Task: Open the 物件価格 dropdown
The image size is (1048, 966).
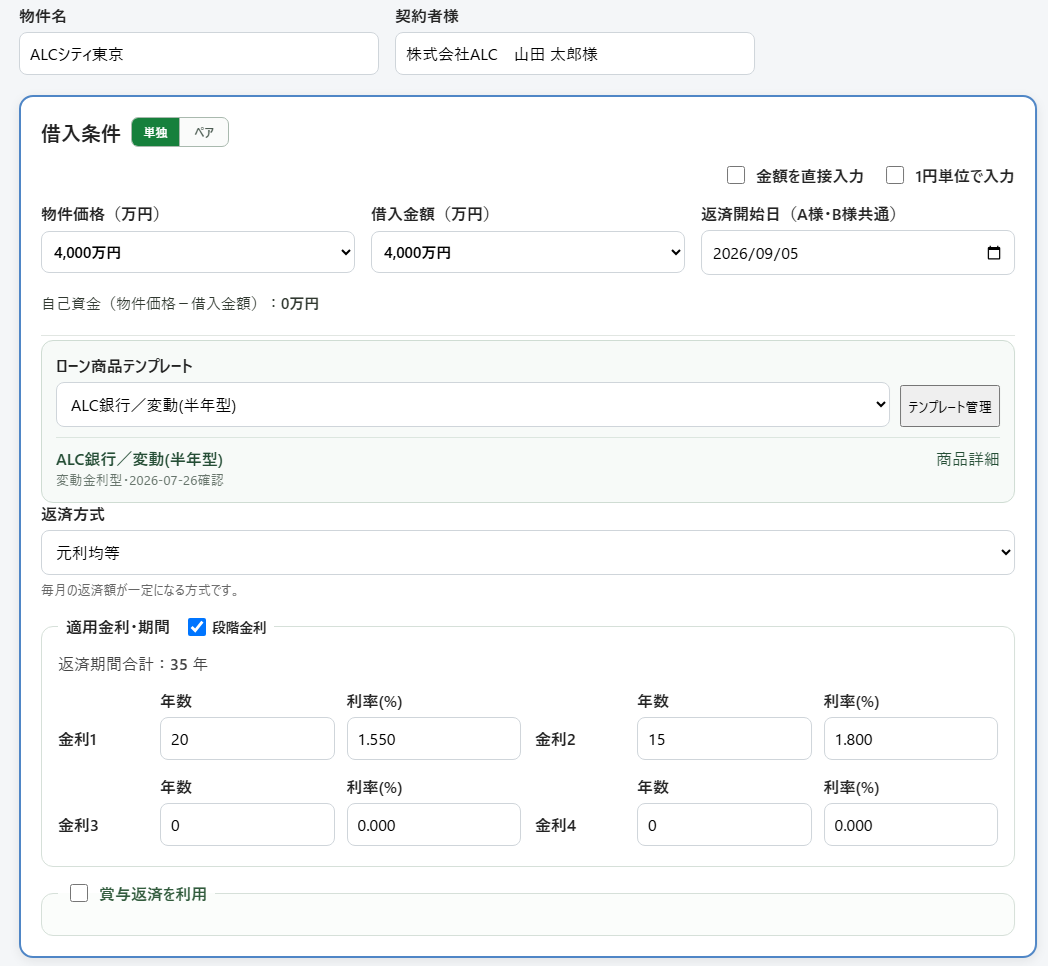Action: (x=198, y=252)
